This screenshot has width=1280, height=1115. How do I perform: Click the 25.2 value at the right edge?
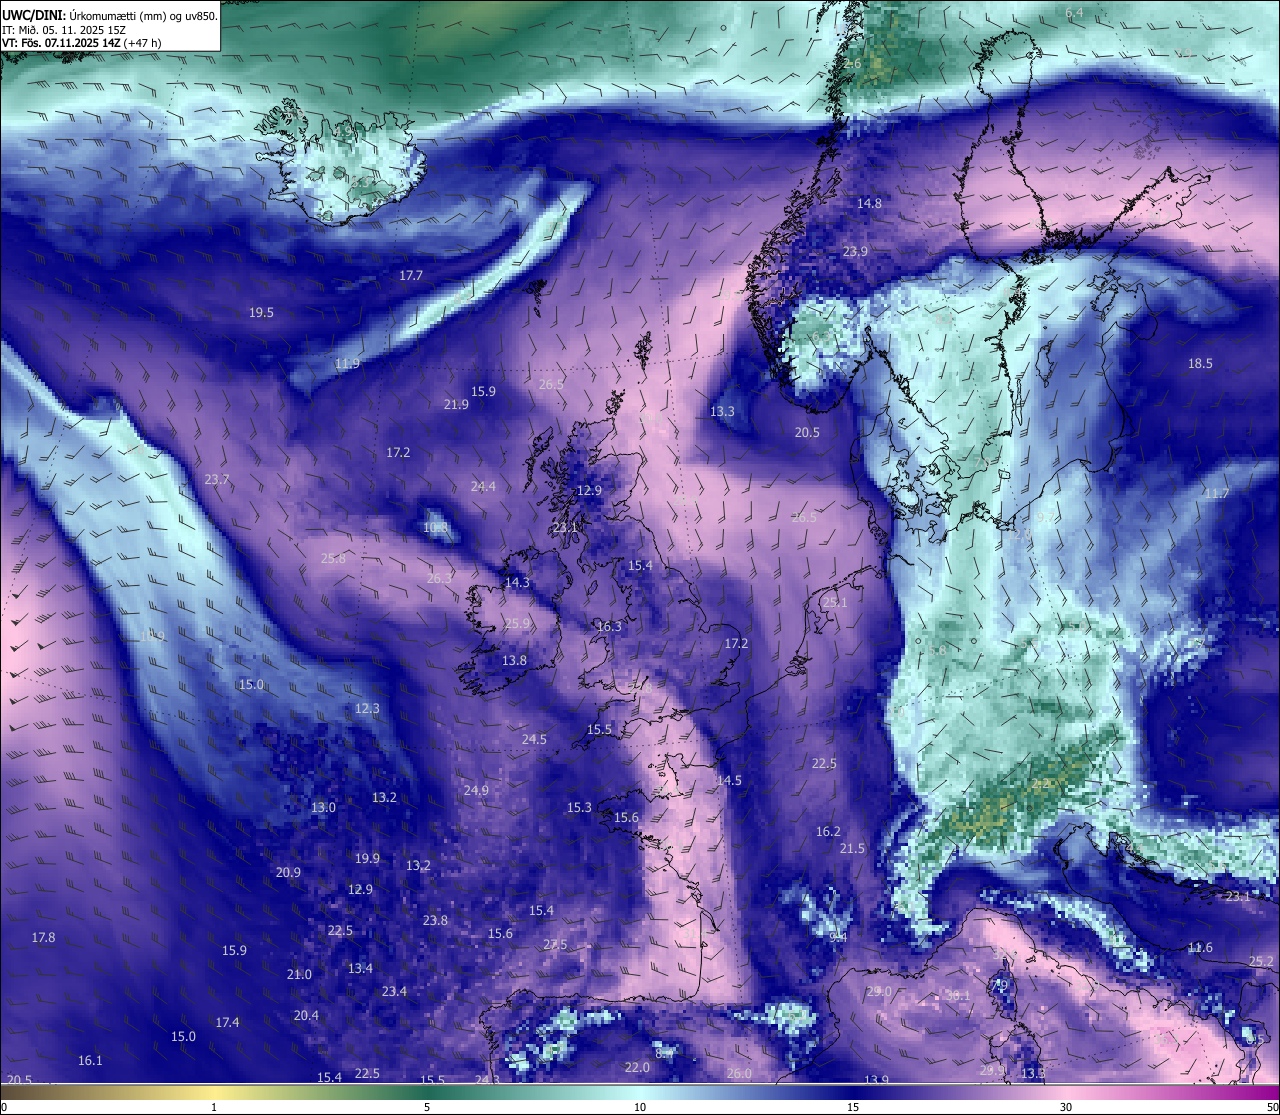click(1261, 962)
